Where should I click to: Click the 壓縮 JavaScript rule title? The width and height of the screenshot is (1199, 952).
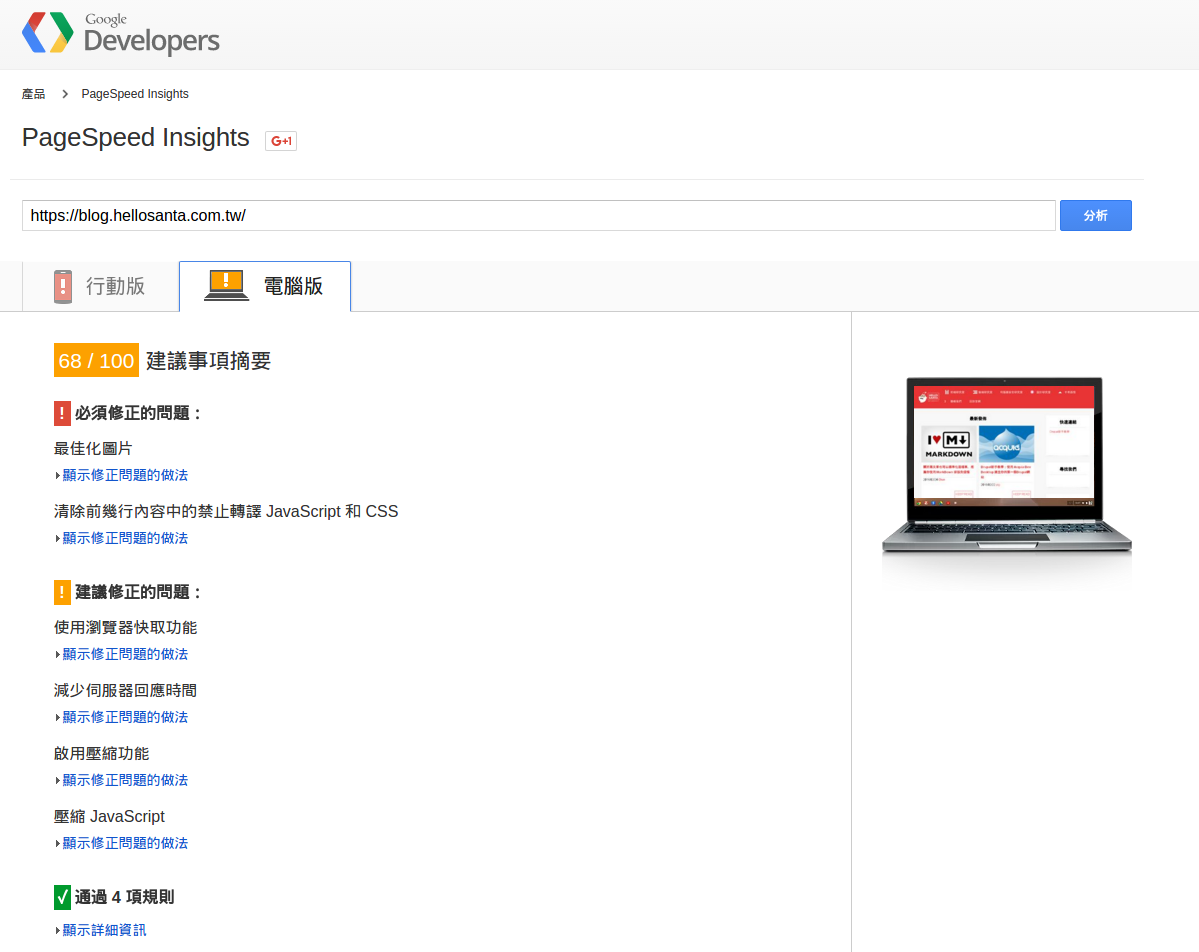[x=109, y=816]
